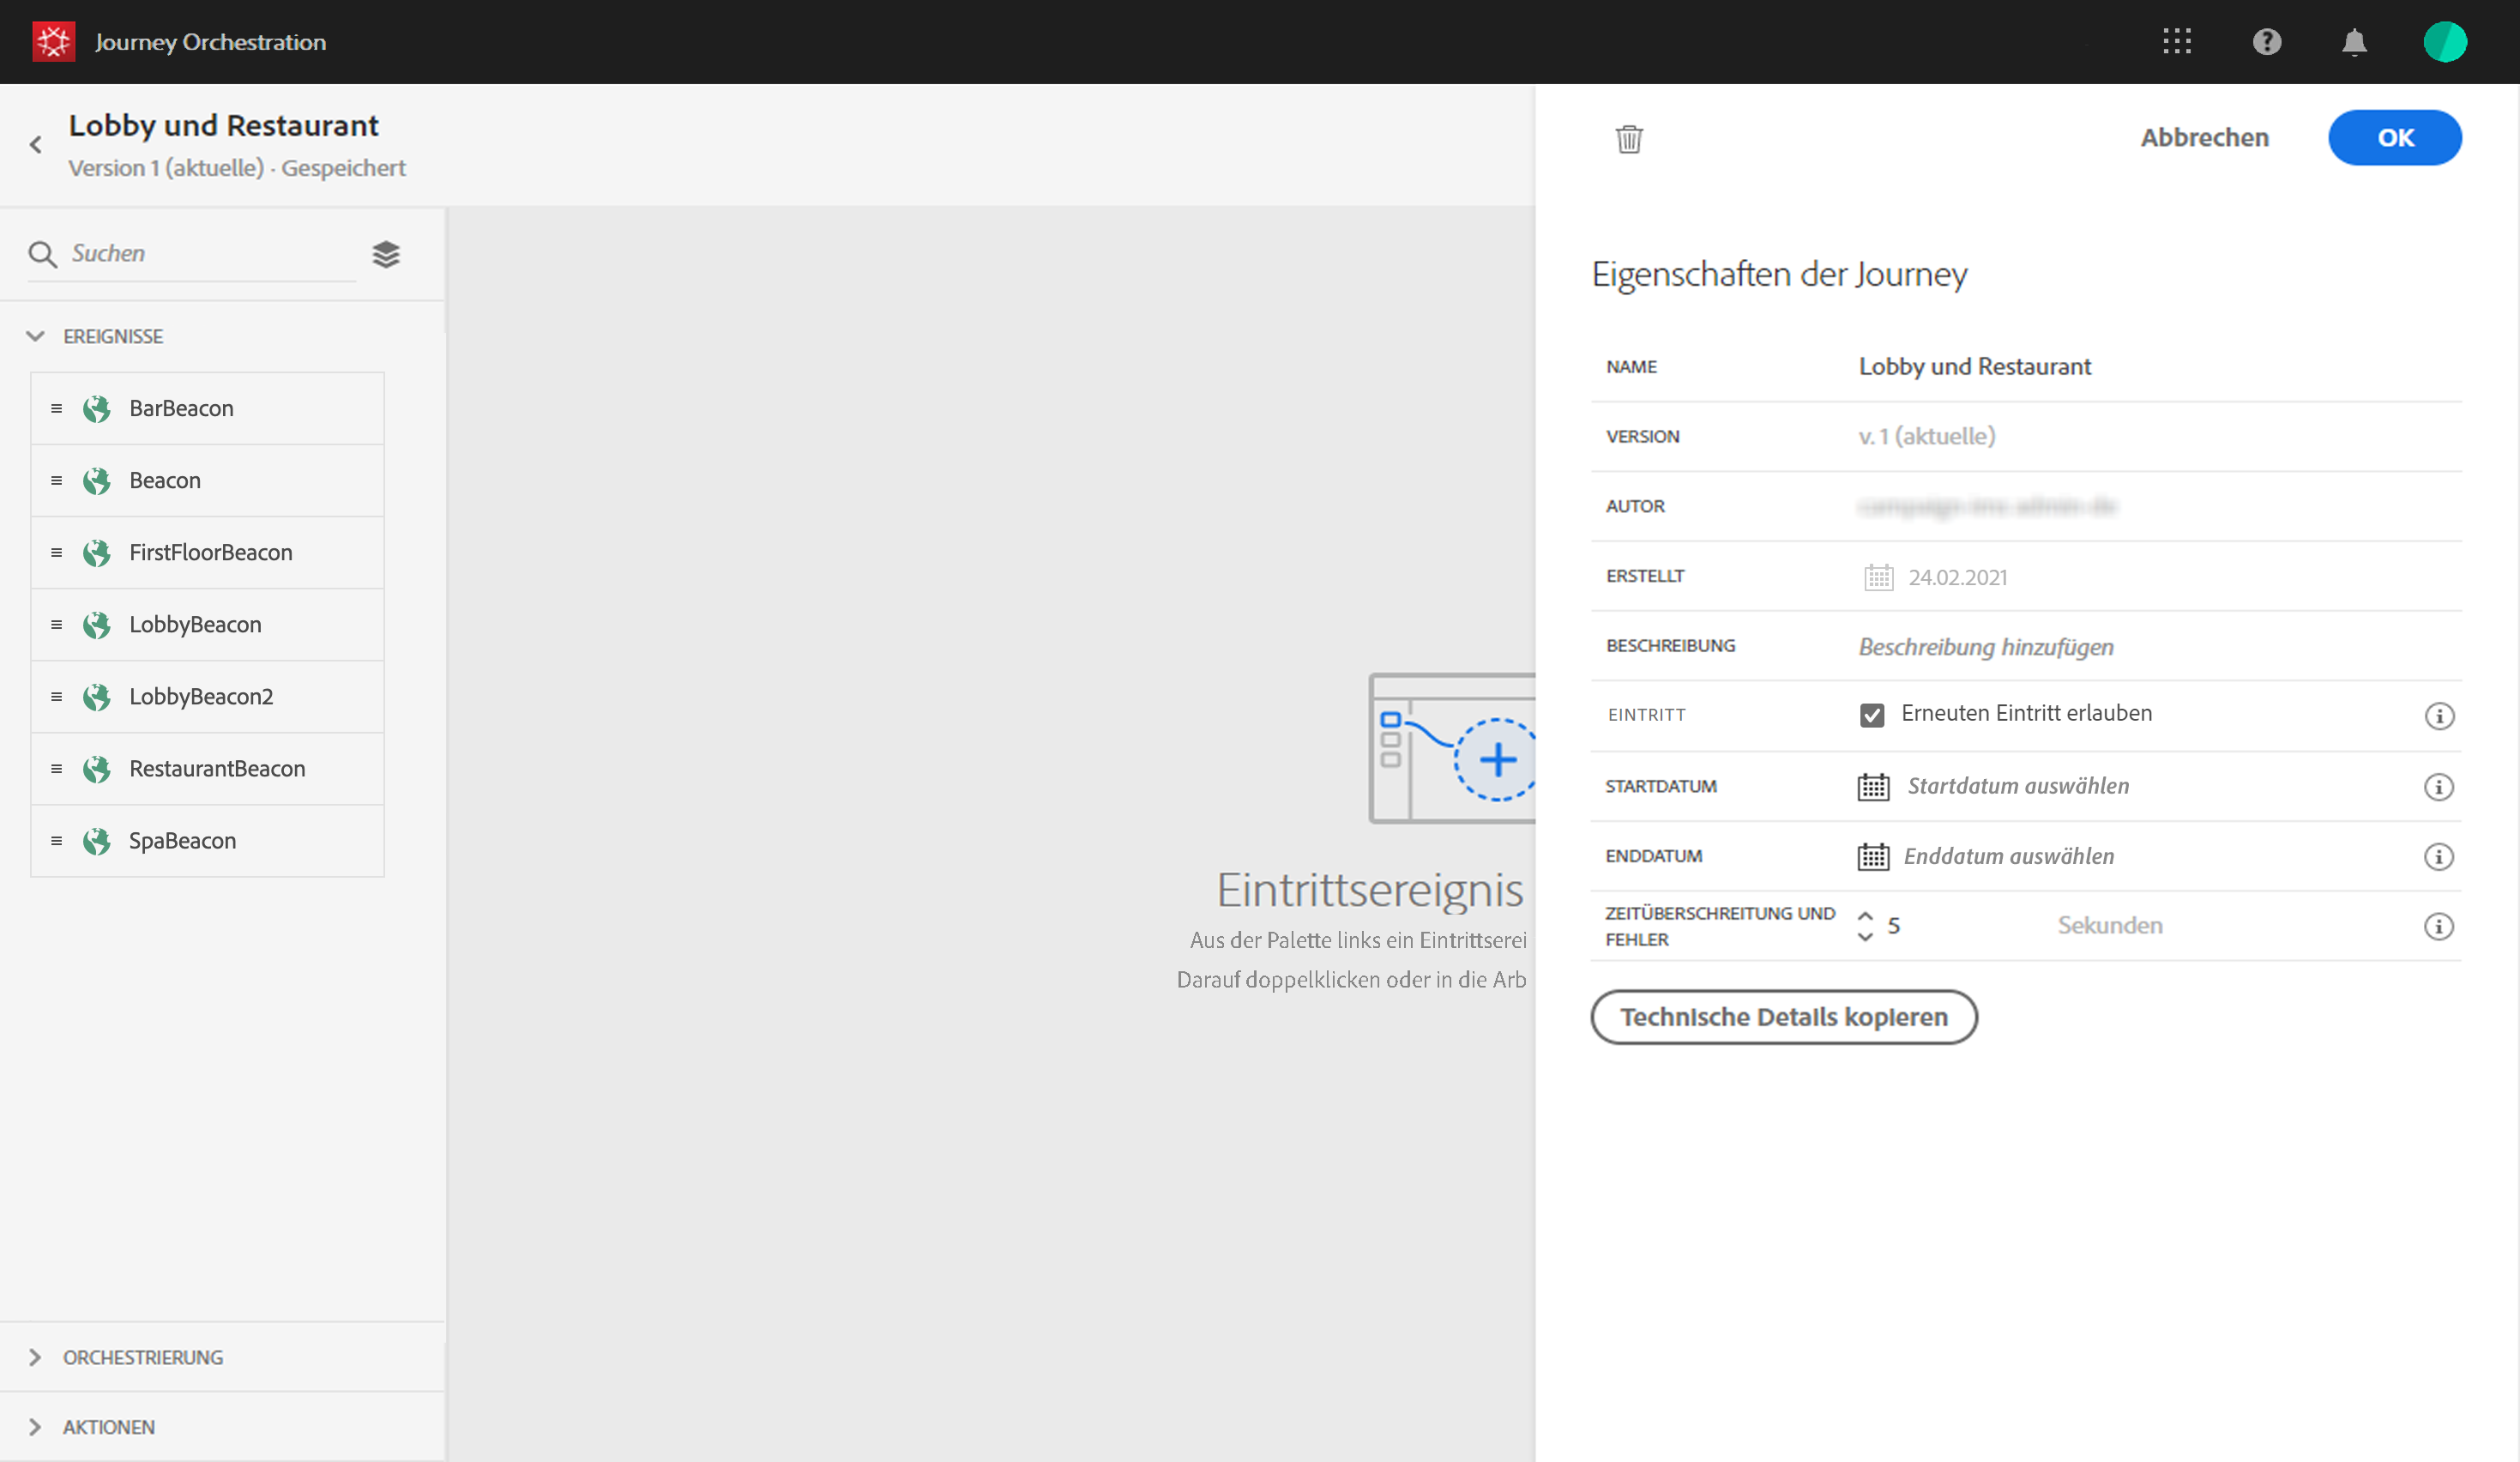Select the LobbyBeacon event
This screenshot has height=1462, width=2520.
point(195,625)
